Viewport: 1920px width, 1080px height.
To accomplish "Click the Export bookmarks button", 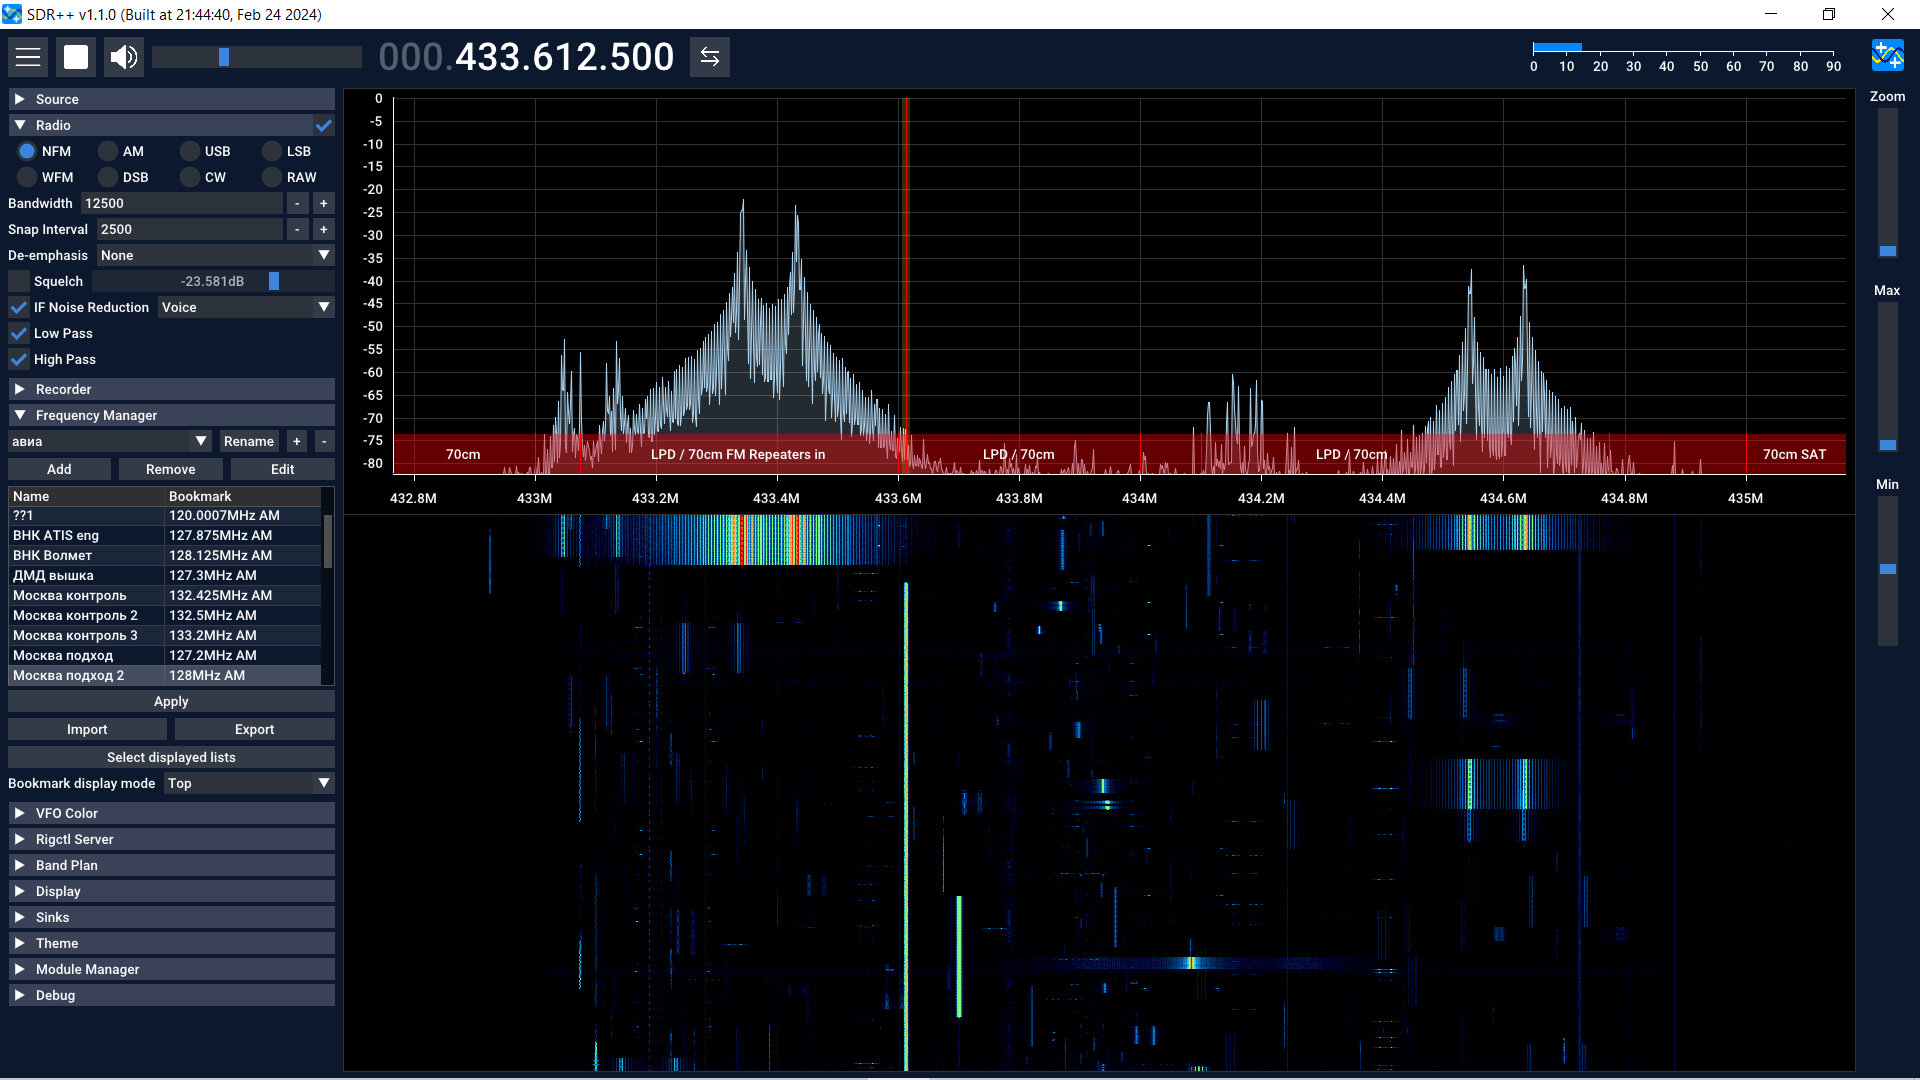I will (254, 729).
